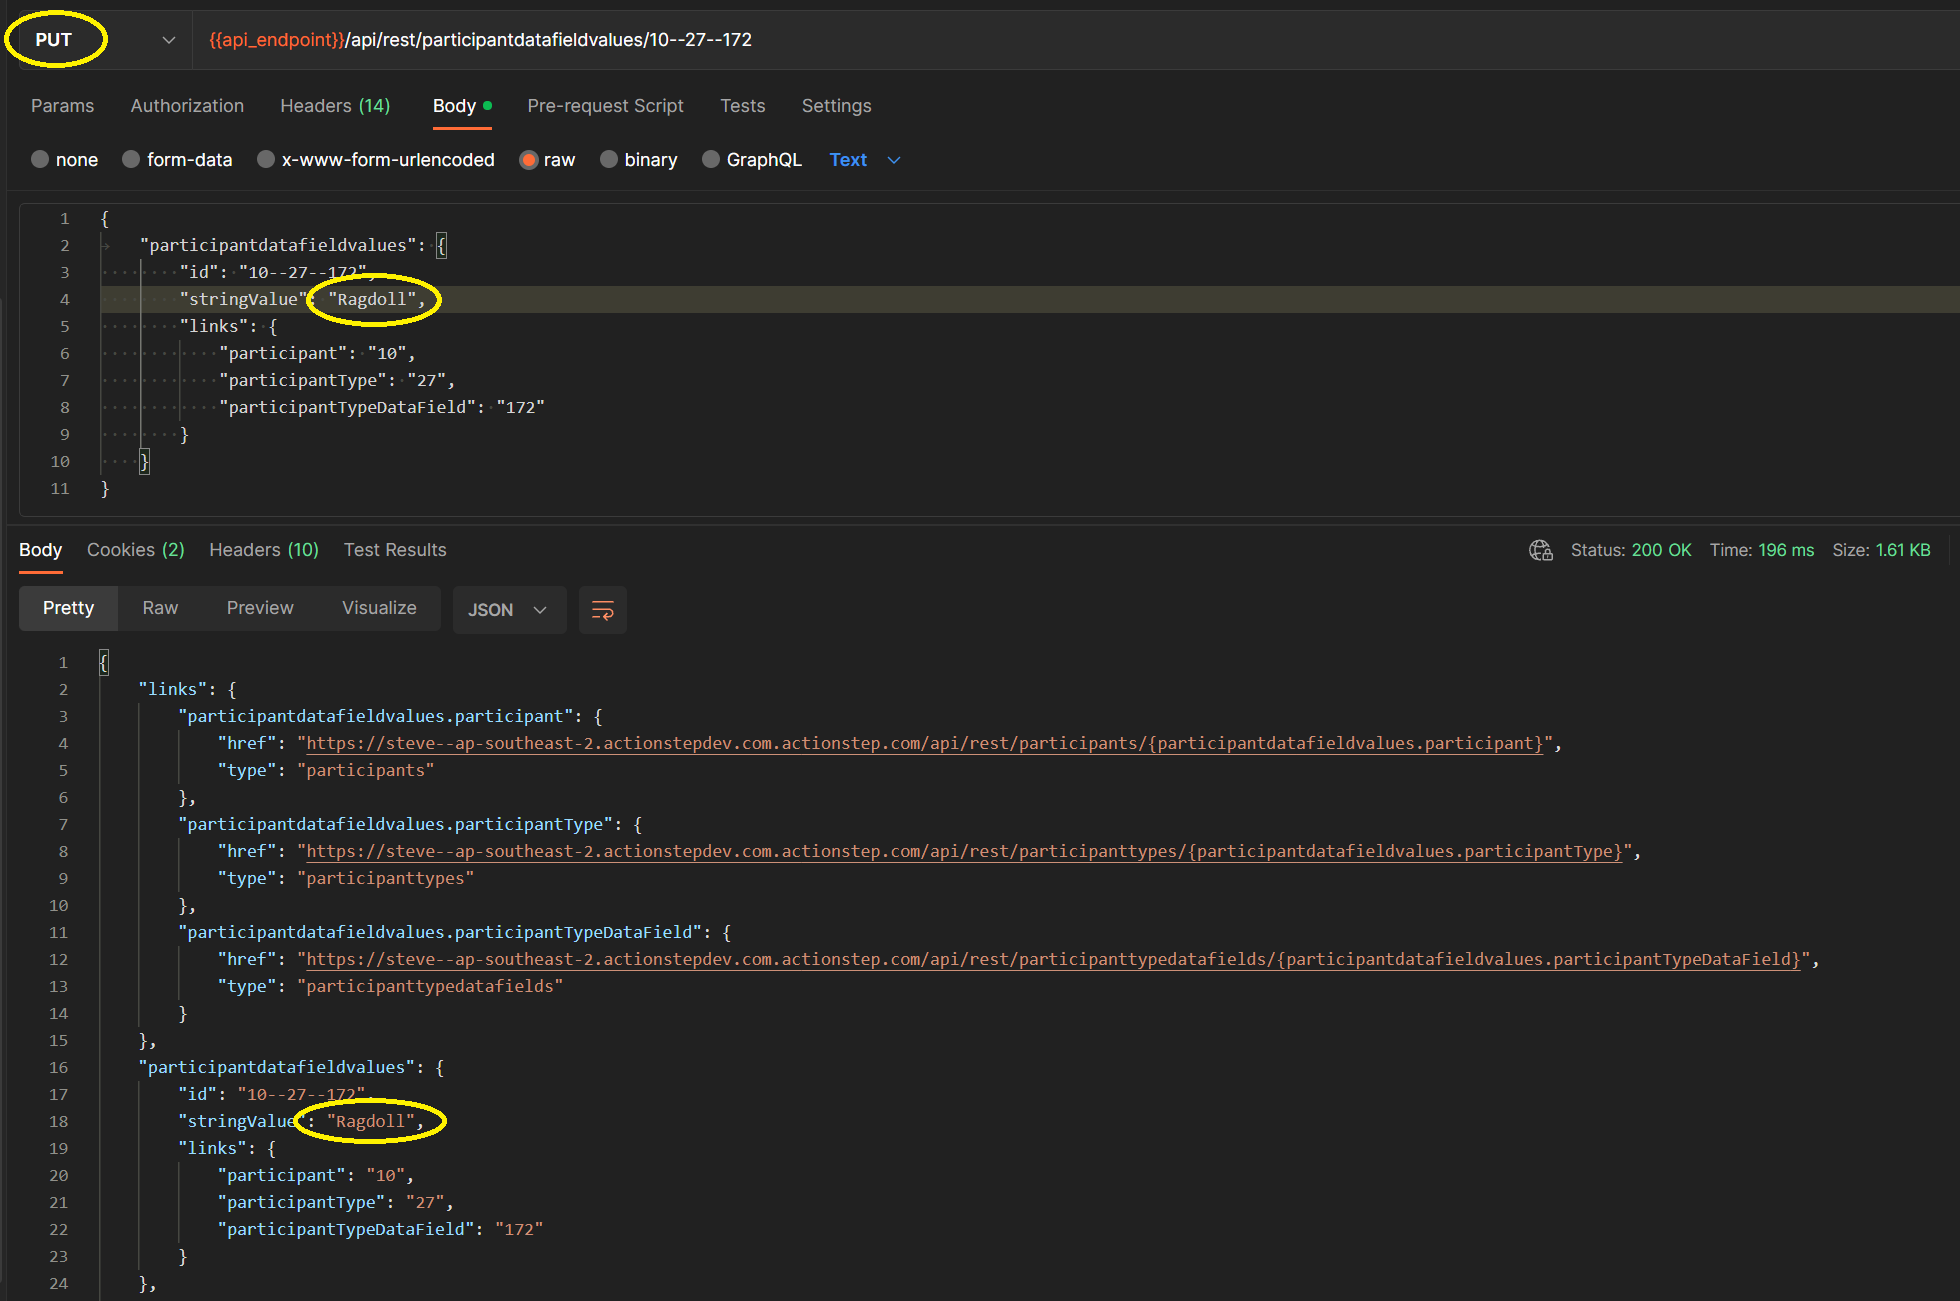1960x1301 pixels.
Task: Click the Size 1.61 KB indicator
Action: pos(1881,550)
